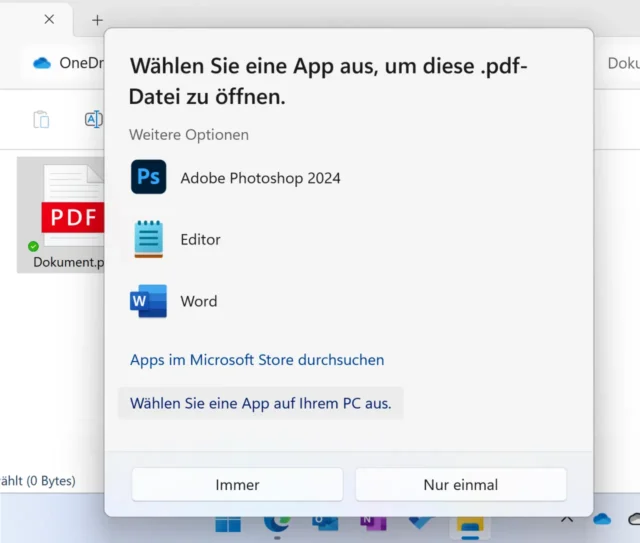Click the OneDrive cloud icon in system tray

(x=601, y=519)
